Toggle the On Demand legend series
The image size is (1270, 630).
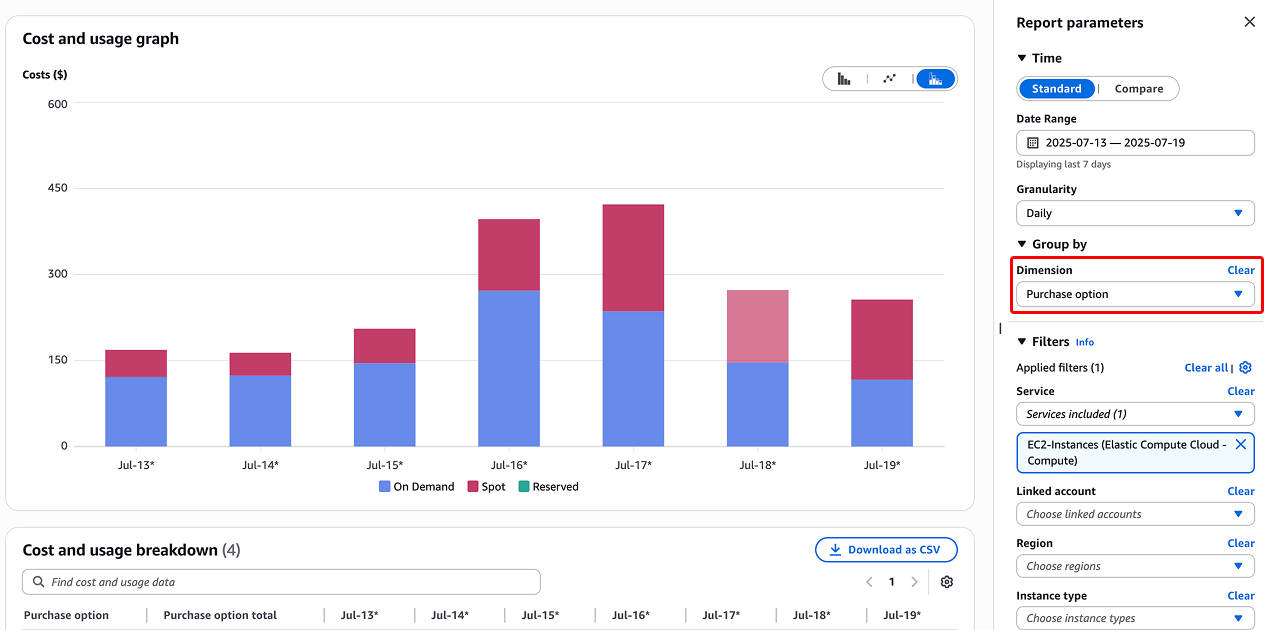[x=416, y=487]
